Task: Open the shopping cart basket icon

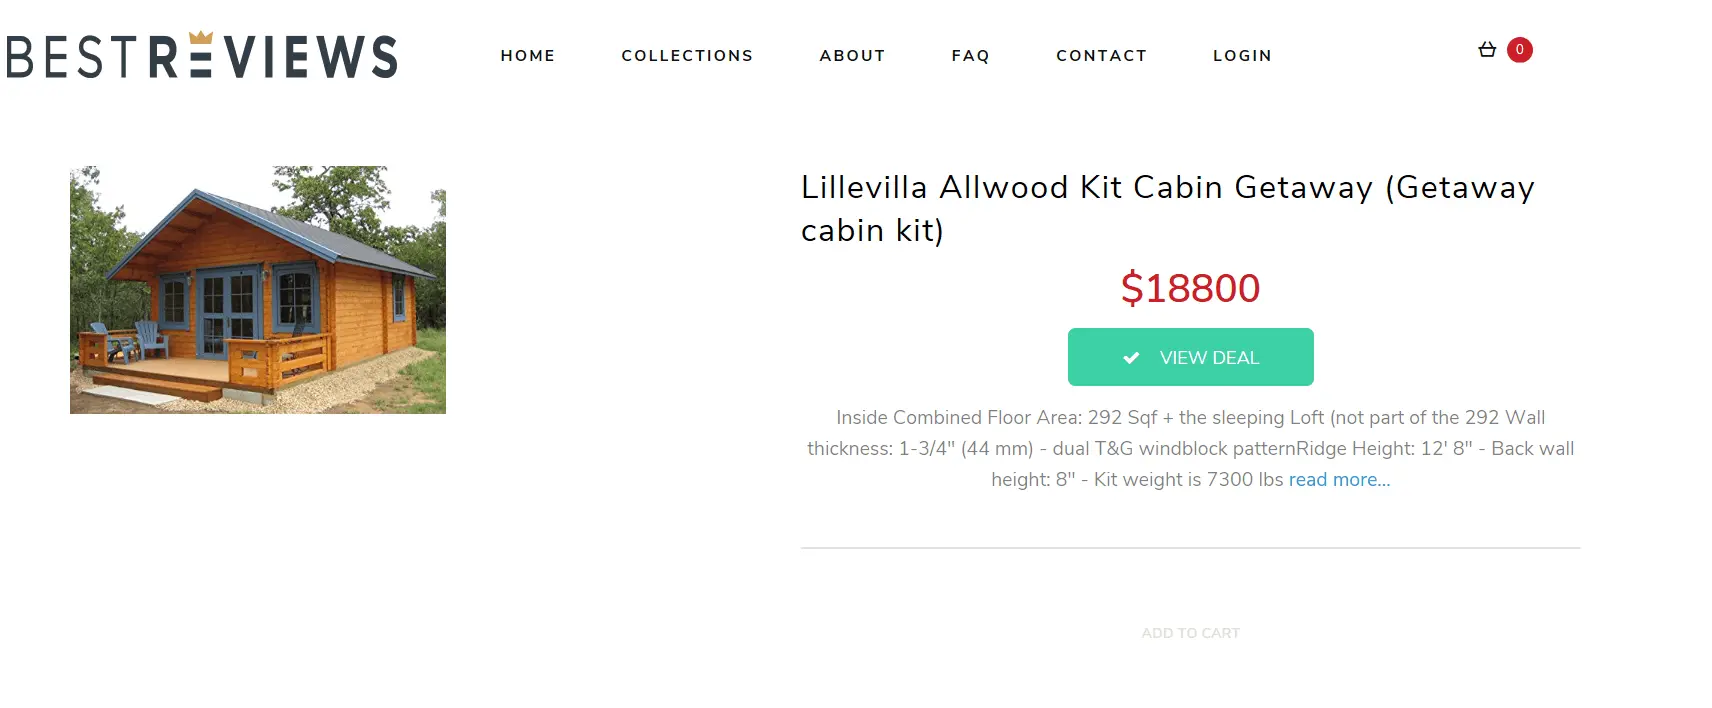Action: coord(1487,49)
